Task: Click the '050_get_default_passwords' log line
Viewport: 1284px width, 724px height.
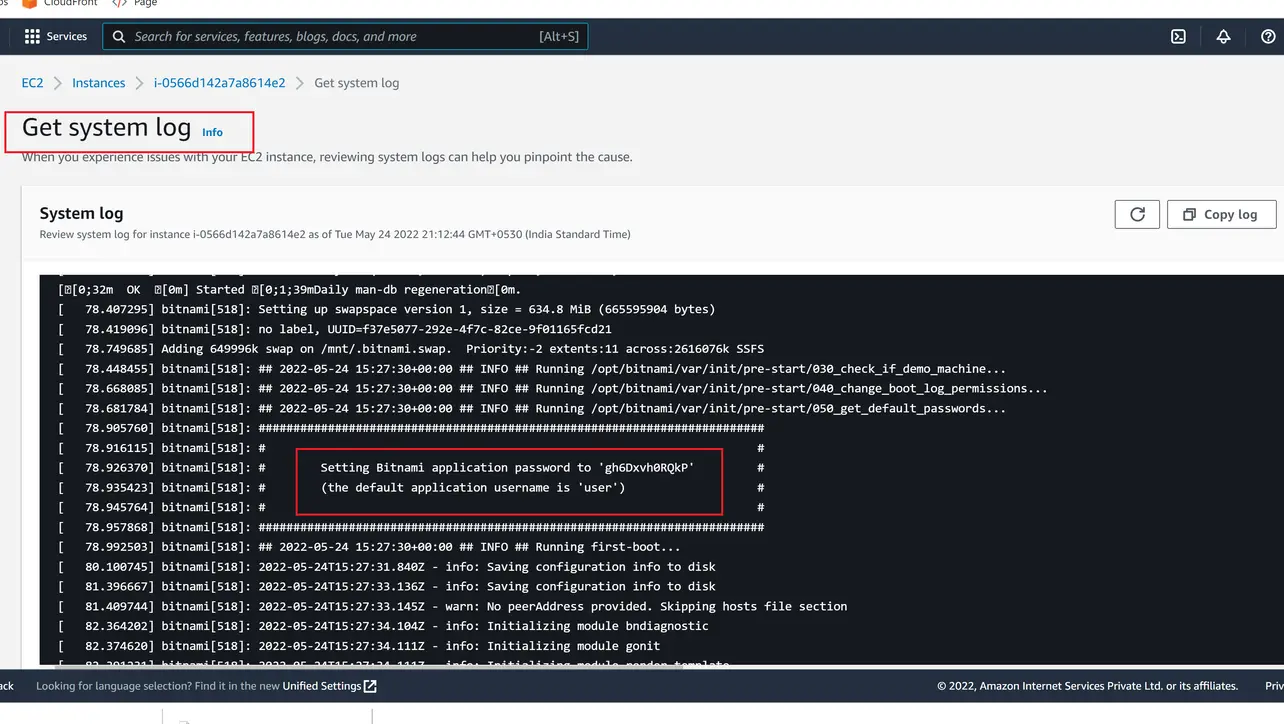Action: 532,408
